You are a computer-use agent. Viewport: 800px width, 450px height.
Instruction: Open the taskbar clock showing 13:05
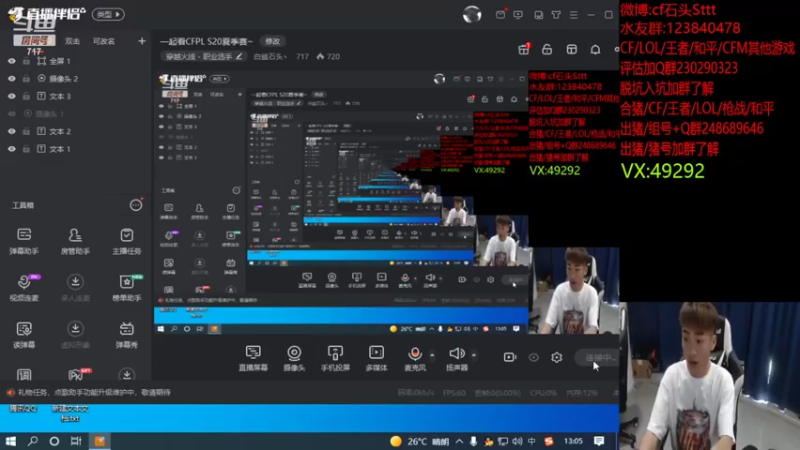(x=573, y=441)
